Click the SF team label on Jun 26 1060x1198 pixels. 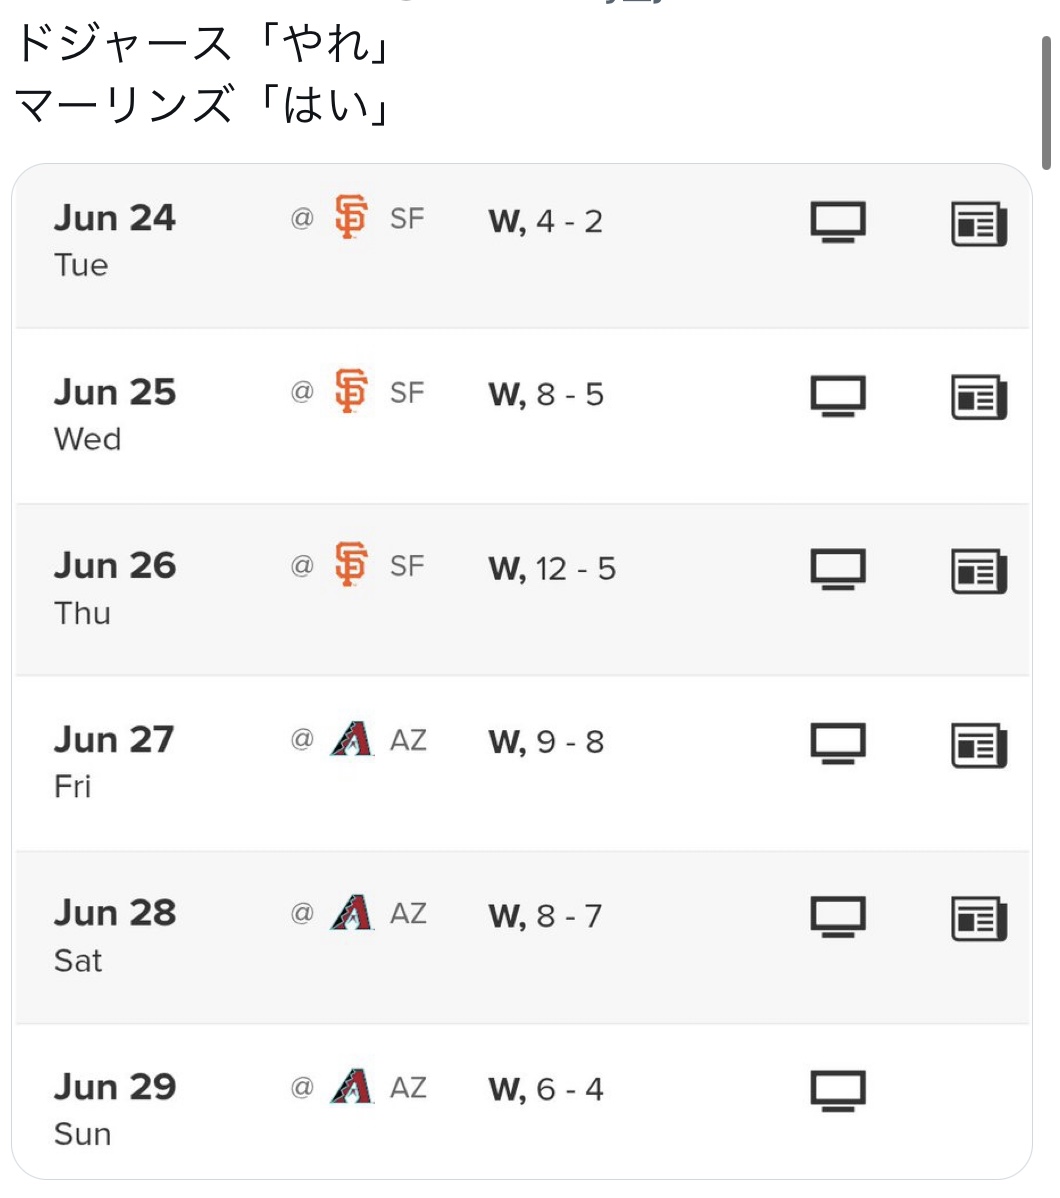407,566
